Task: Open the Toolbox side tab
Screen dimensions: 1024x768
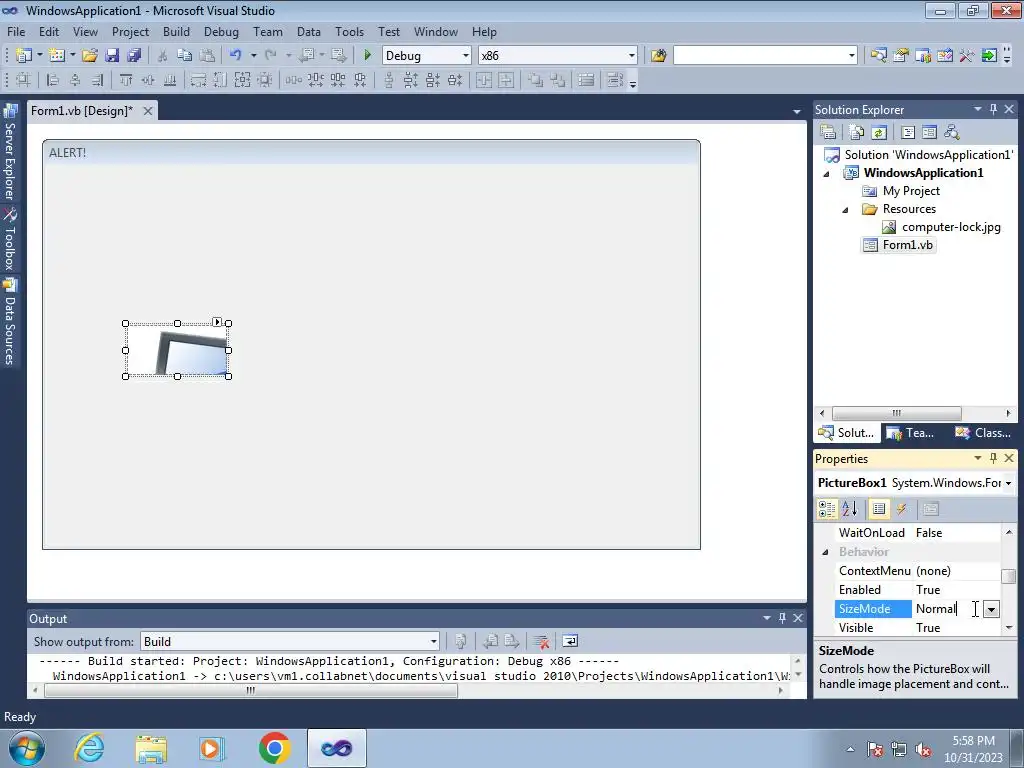Action: point(10,240)
